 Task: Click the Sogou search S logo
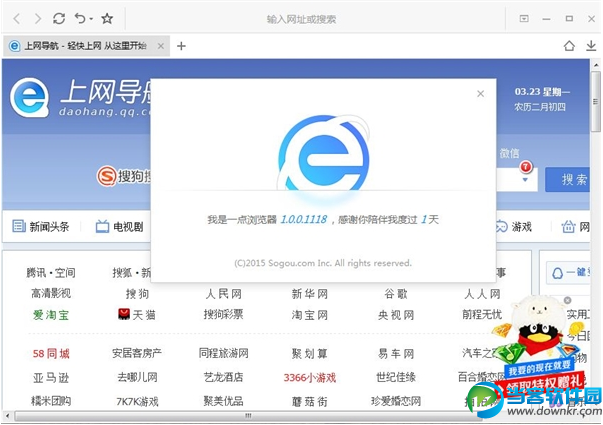(107, 176)
